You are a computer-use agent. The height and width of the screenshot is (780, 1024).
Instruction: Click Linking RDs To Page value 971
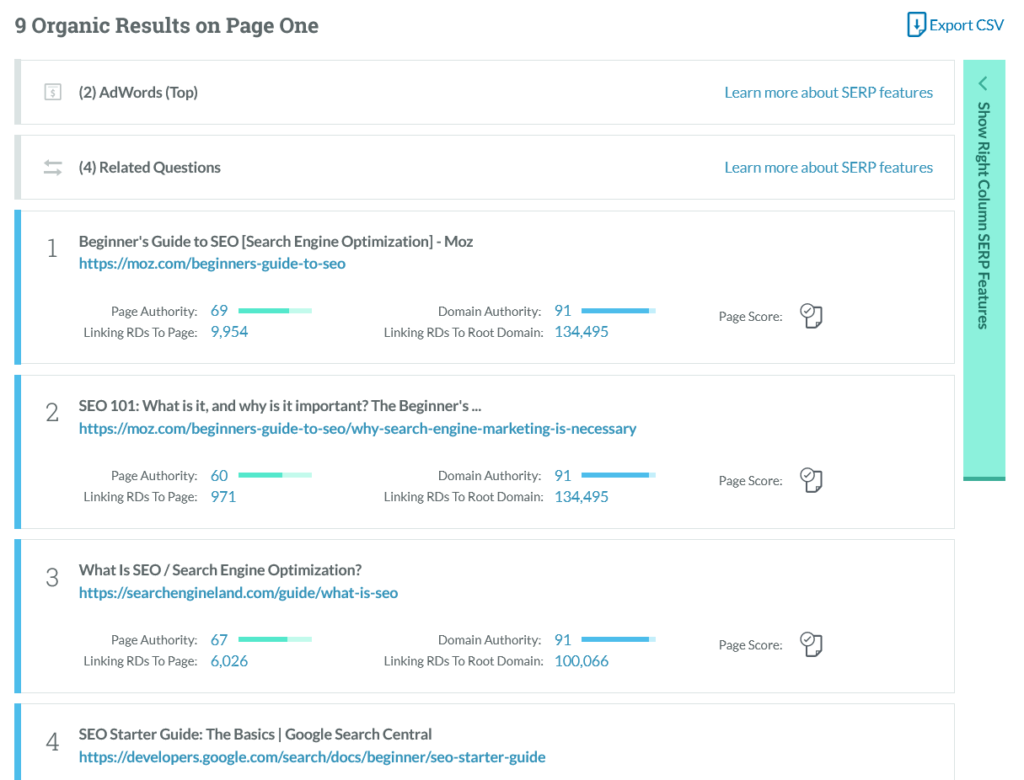[223, 496]
